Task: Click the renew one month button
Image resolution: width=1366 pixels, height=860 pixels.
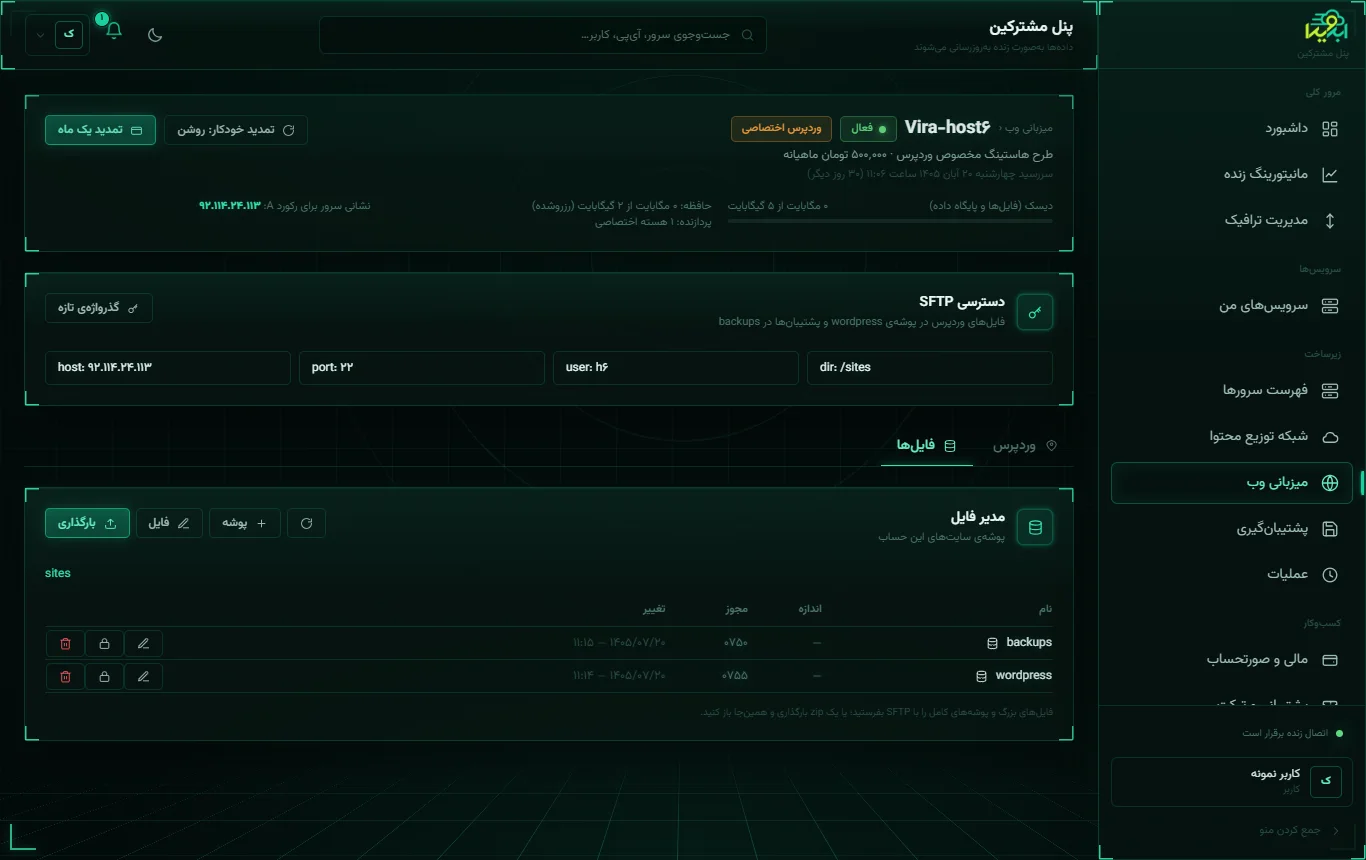Action: click(100, 130)
